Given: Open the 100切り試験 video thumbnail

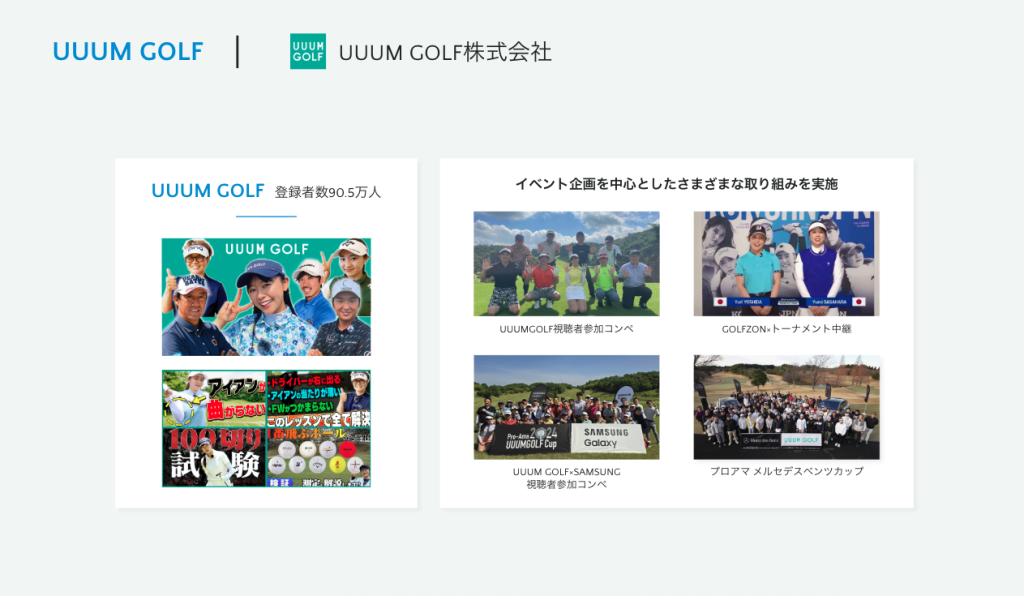Looking at the screenshot, I should [214, 458].
